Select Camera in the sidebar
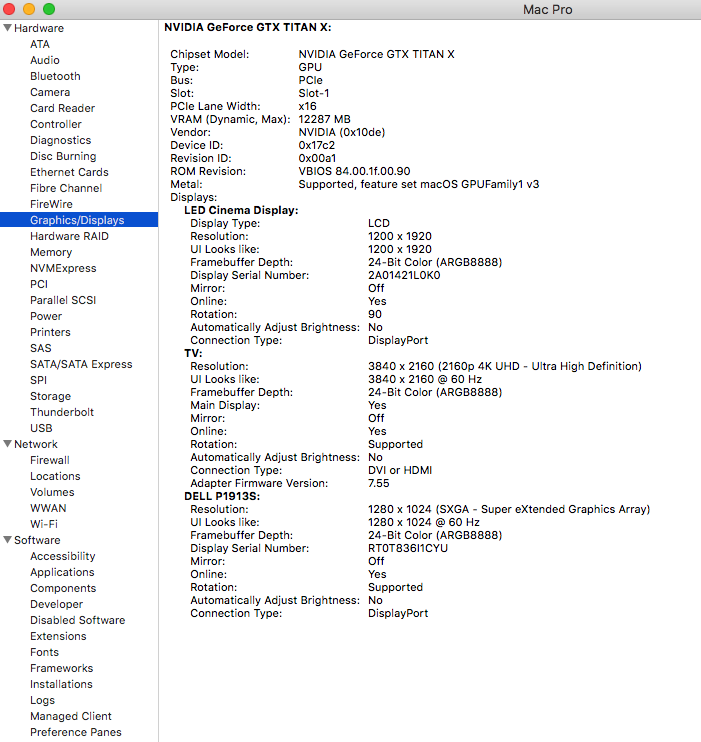 coord(50,92)
